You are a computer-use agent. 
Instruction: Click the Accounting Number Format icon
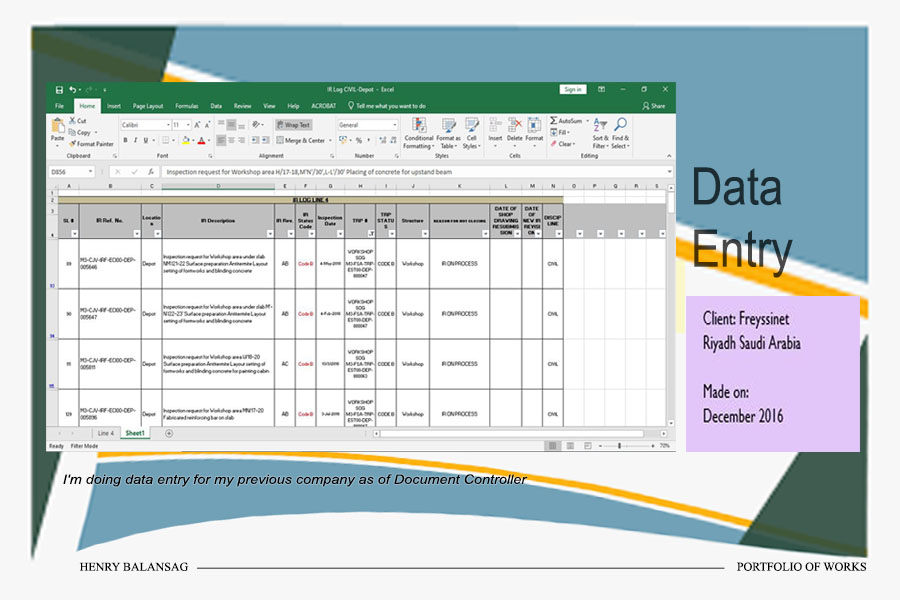pyautogui.click(x=343, y=140)
